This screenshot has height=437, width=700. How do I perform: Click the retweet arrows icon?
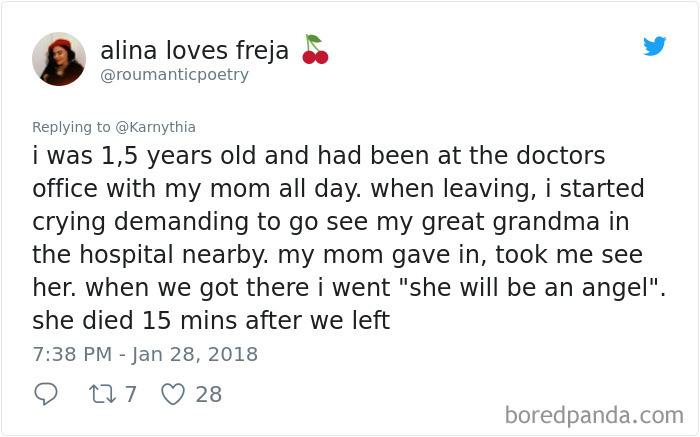pos(100,394)
